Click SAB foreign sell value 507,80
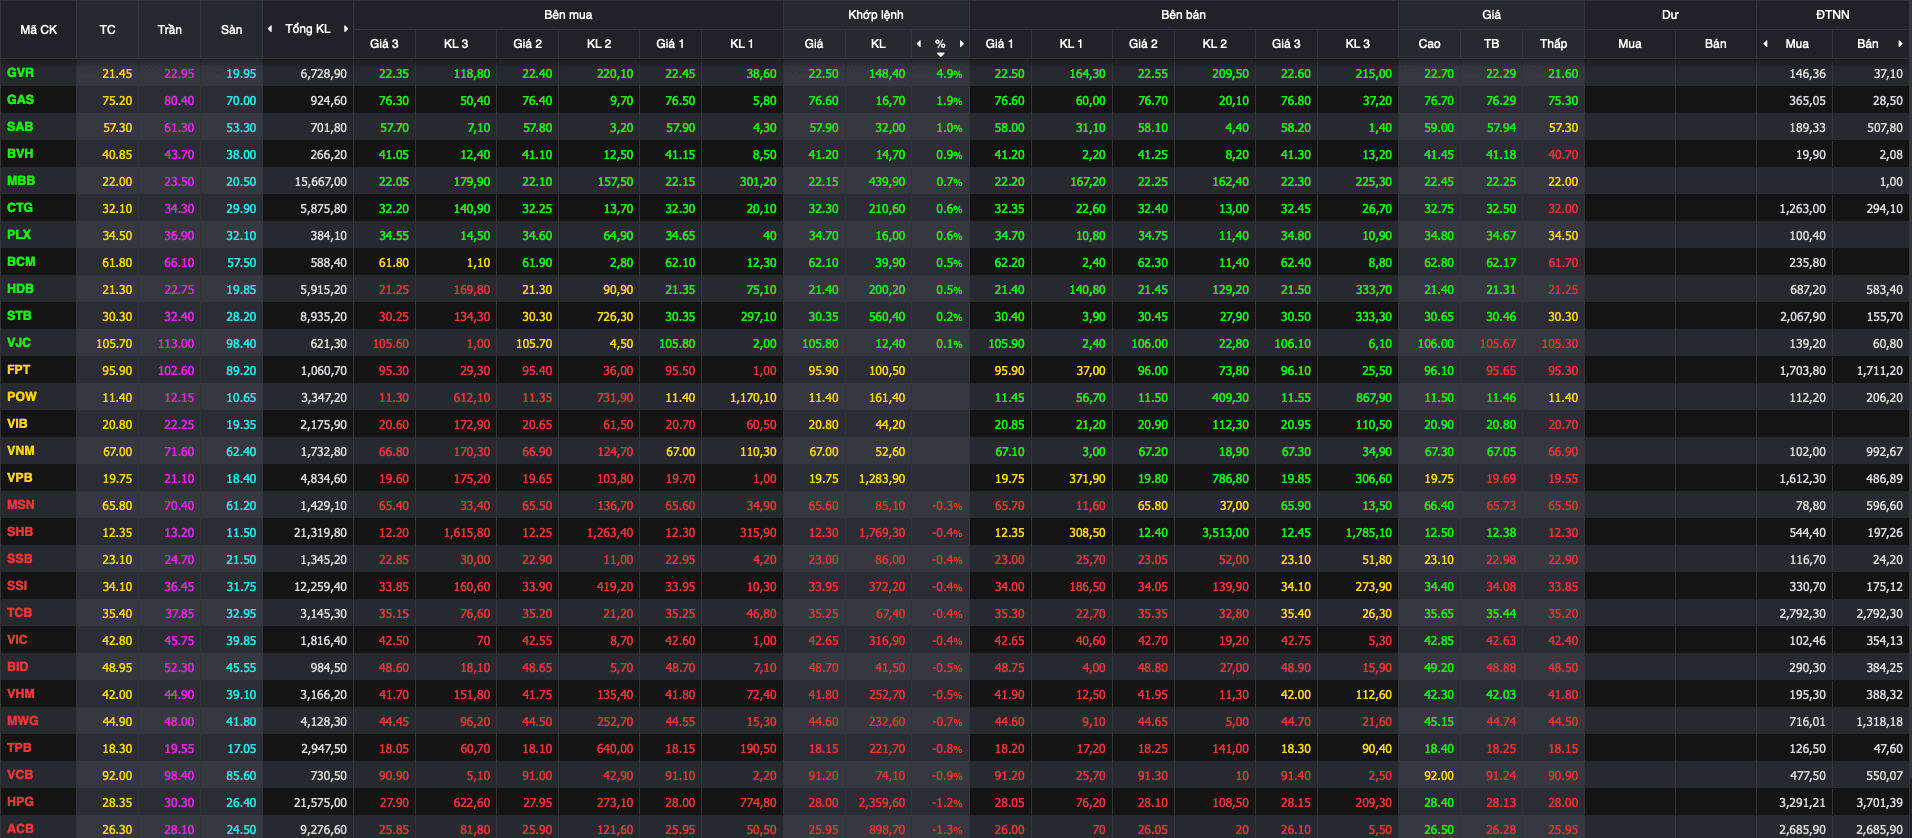Image resolution: width=1912 pixels, height=838 pixels. coord(1885,128)
